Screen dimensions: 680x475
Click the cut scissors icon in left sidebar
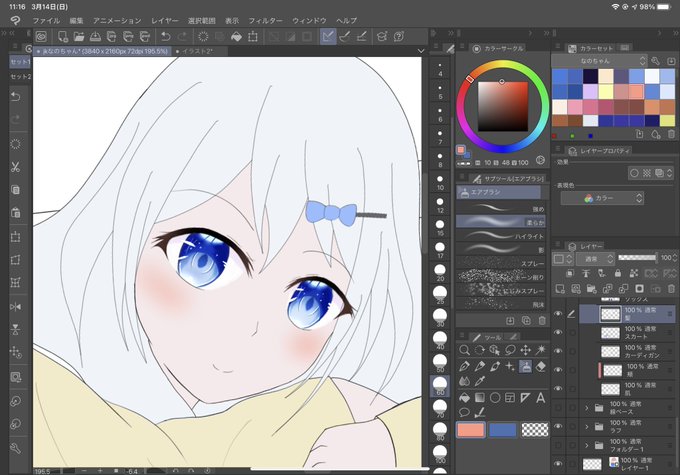pyautogui.click(x=16, y=167)
